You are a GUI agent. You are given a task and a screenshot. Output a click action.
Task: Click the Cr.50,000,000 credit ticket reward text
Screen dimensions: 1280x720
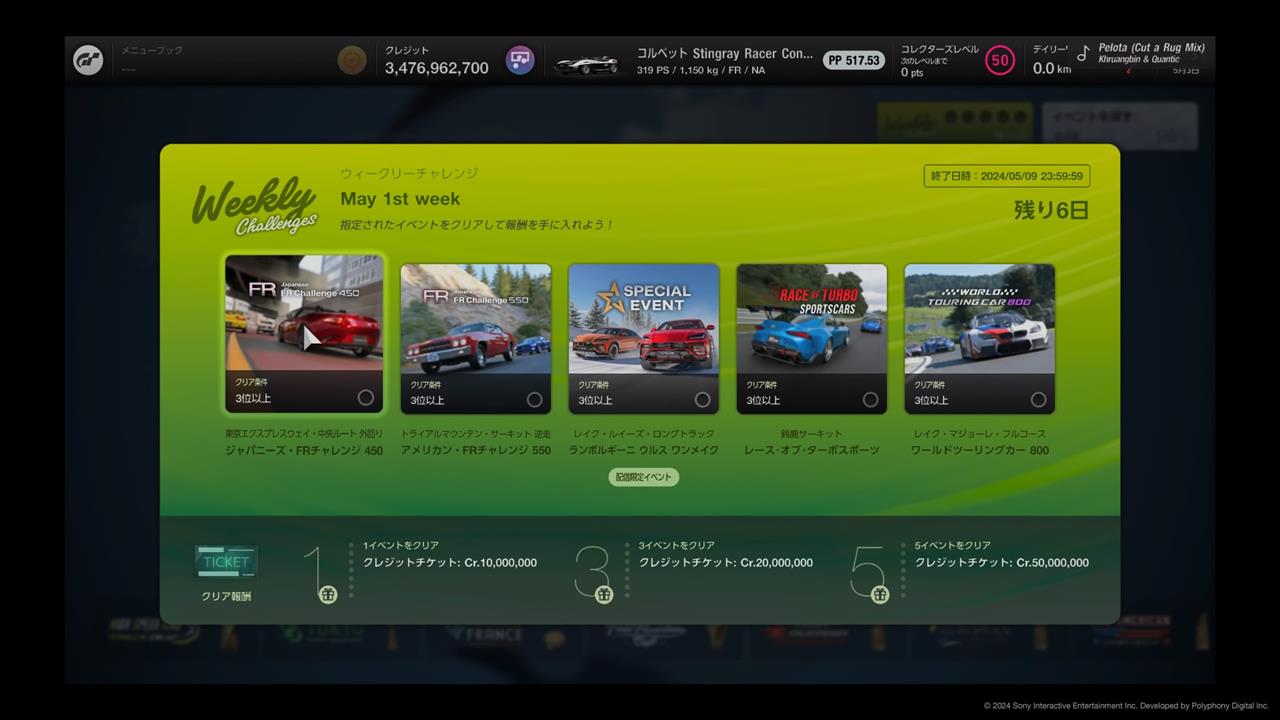(x=1002, y=563)
